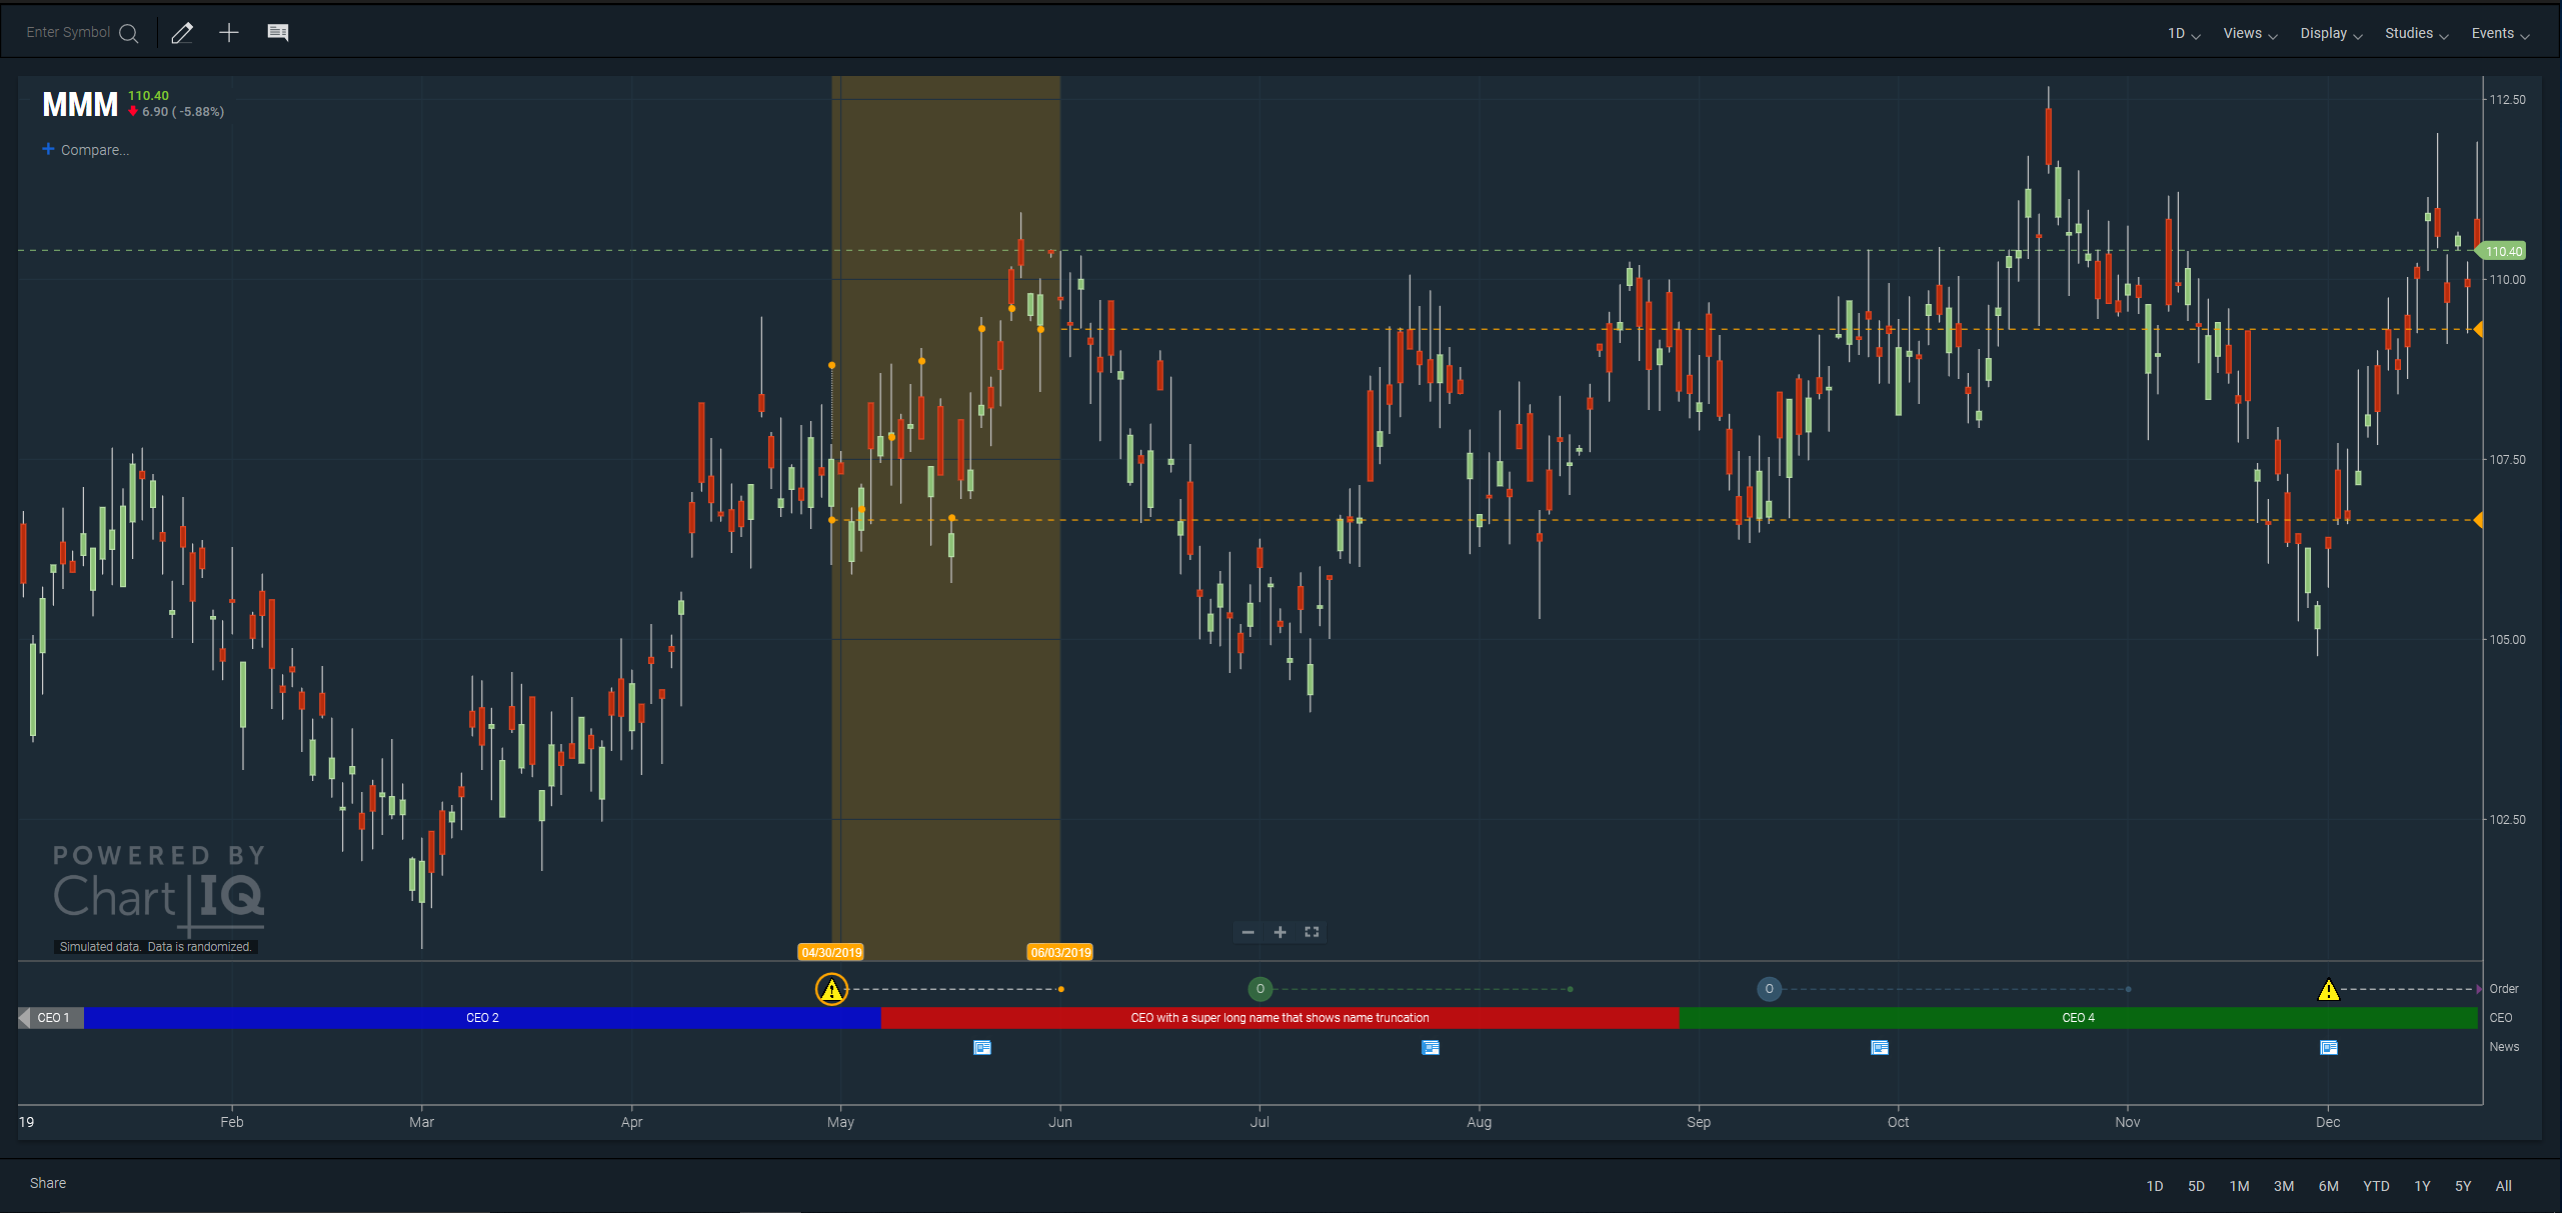
Task: Click the symbol search magnifier icon
Action: (x=129, y=33)
